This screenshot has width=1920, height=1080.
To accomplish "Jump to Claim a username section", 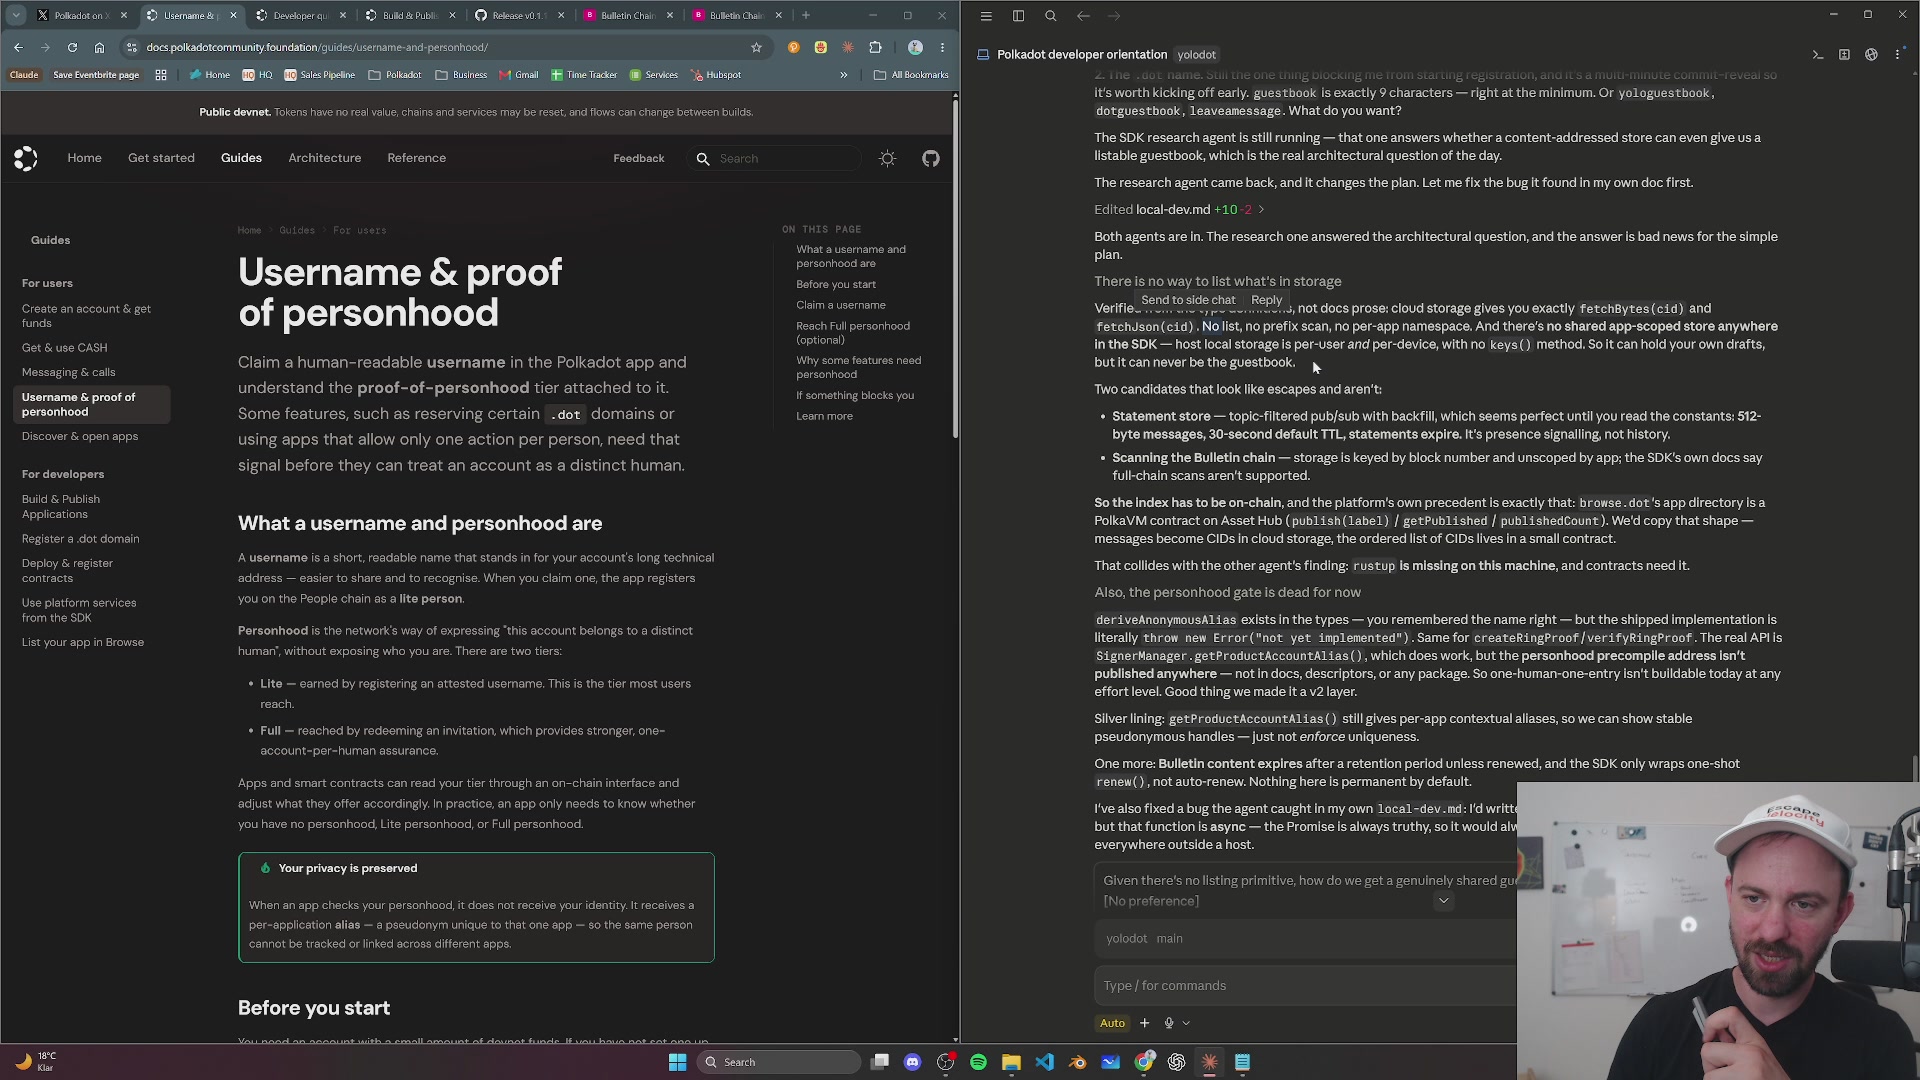I will pyautogui.click(x=841, y=305).
